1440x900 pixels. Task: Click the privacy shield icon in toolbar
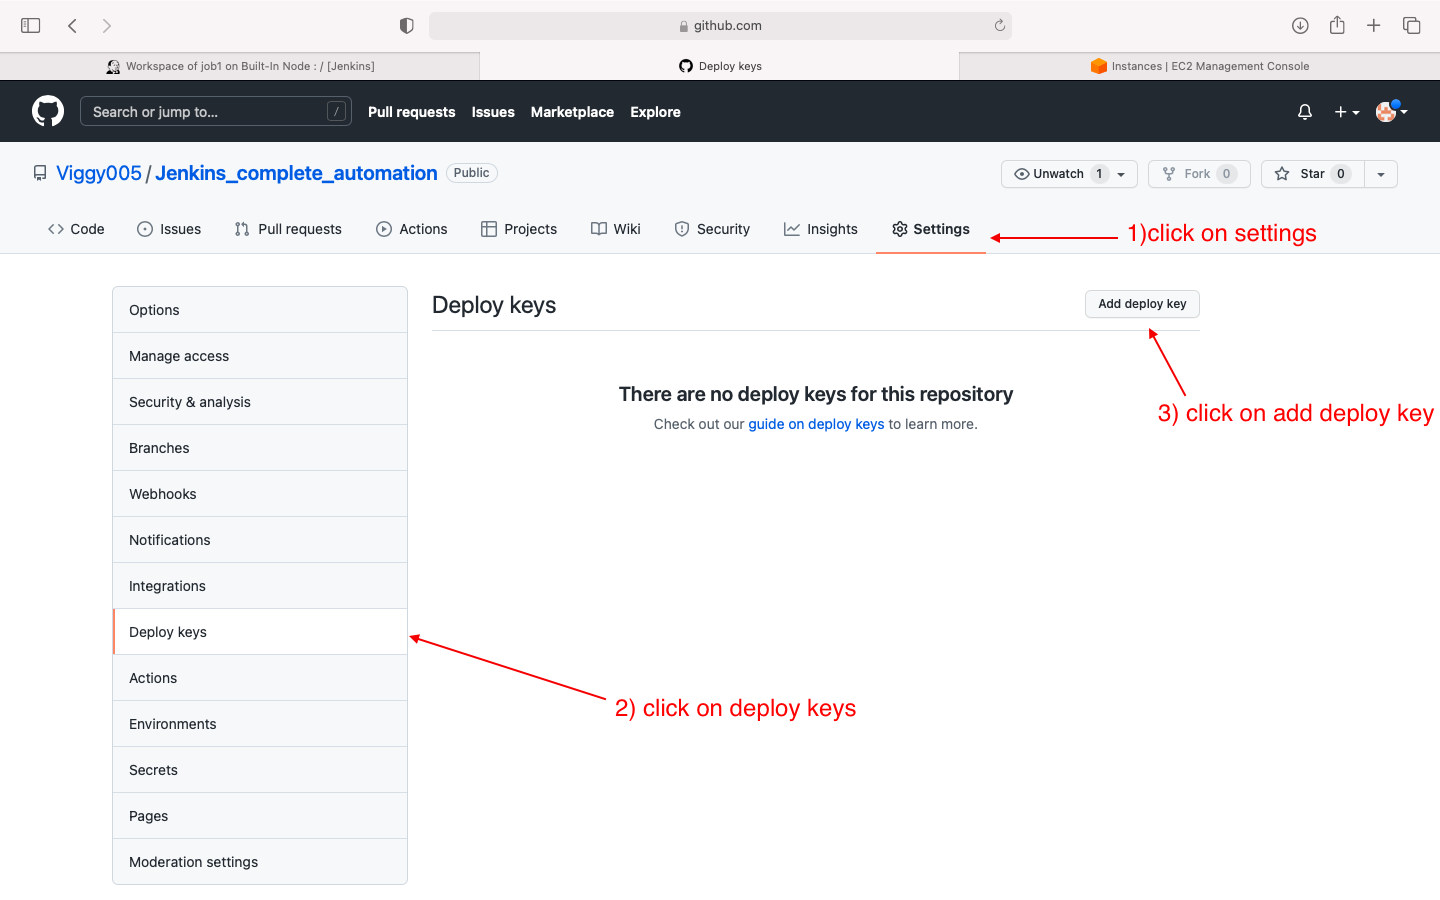tap(407, 25)
